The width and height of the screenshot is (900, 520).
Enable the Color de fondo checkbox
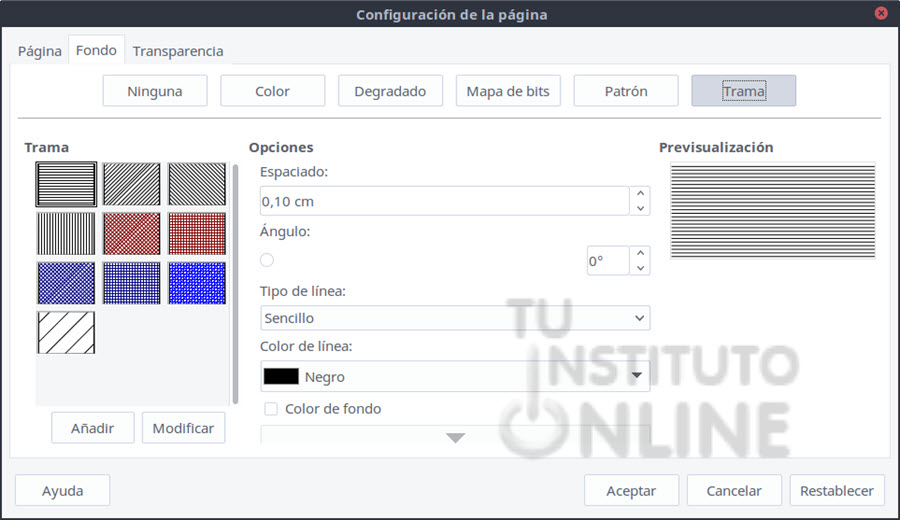tap(271, 409)
